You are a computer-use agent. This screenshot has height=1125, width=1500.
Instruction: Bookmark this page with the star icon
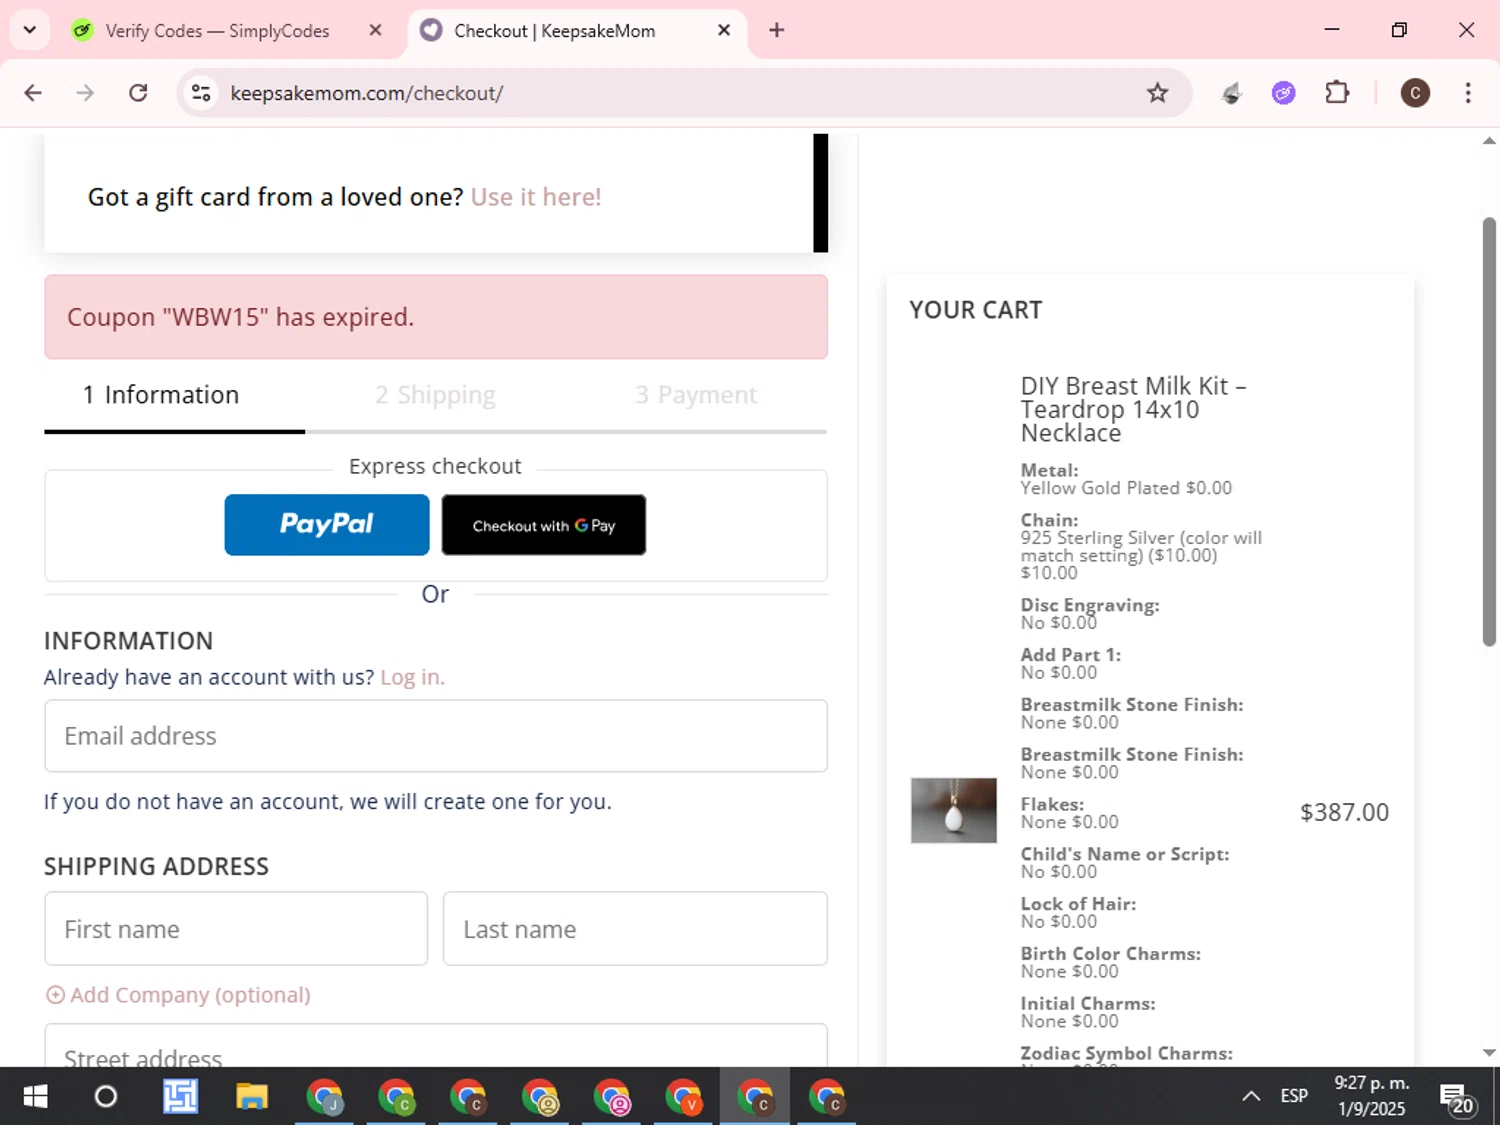pos(1157,93)
